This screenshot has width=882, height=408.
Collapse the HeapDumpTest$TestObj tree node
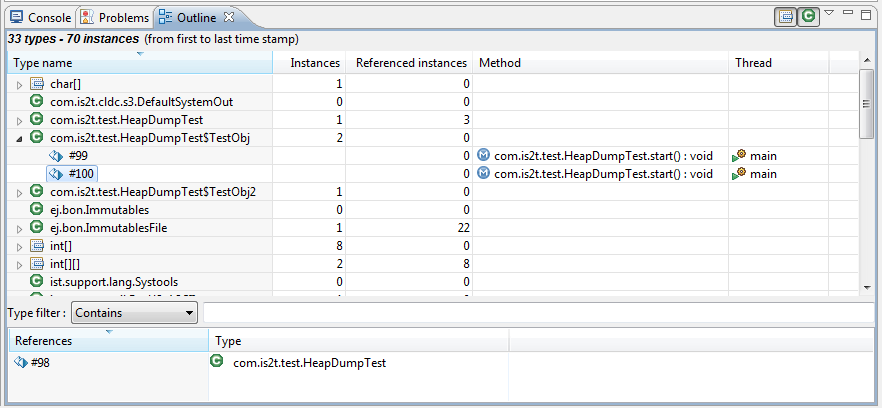tap(19, 138)
